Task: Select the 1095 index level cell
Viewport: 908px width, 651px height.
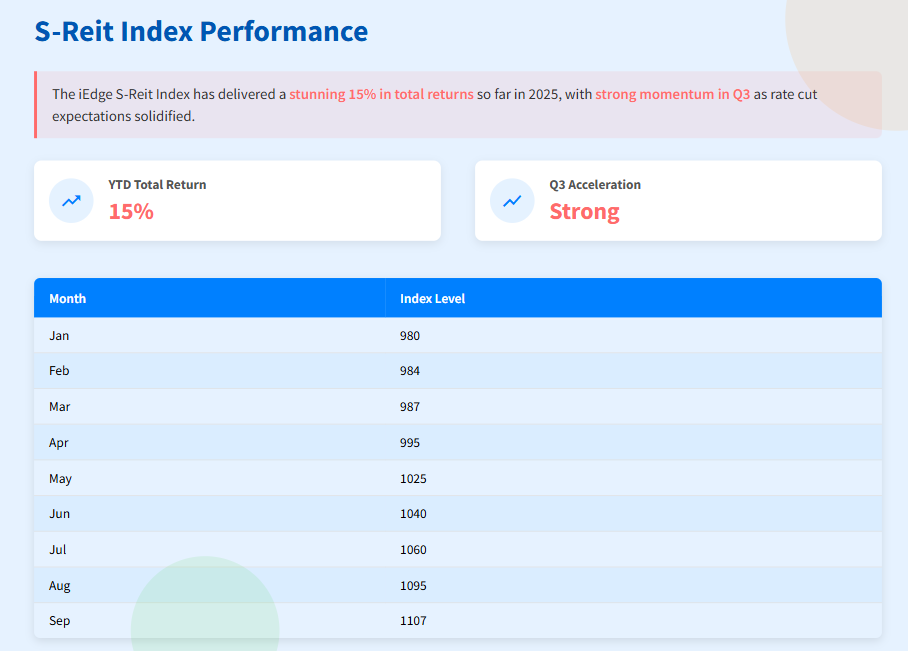Action: tap(634, 586)
